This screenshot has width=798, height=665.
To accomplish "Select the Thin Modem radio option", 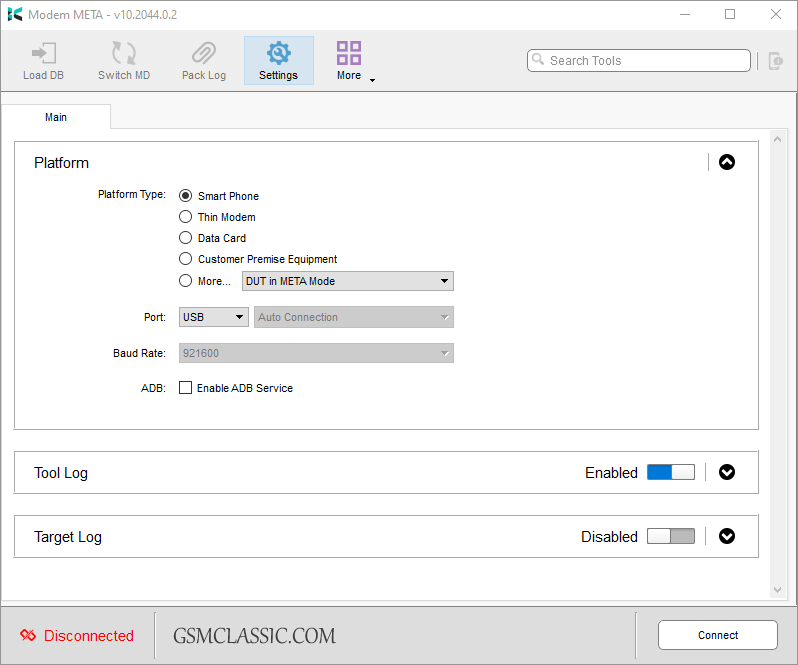I will click(x=185, y=217).
